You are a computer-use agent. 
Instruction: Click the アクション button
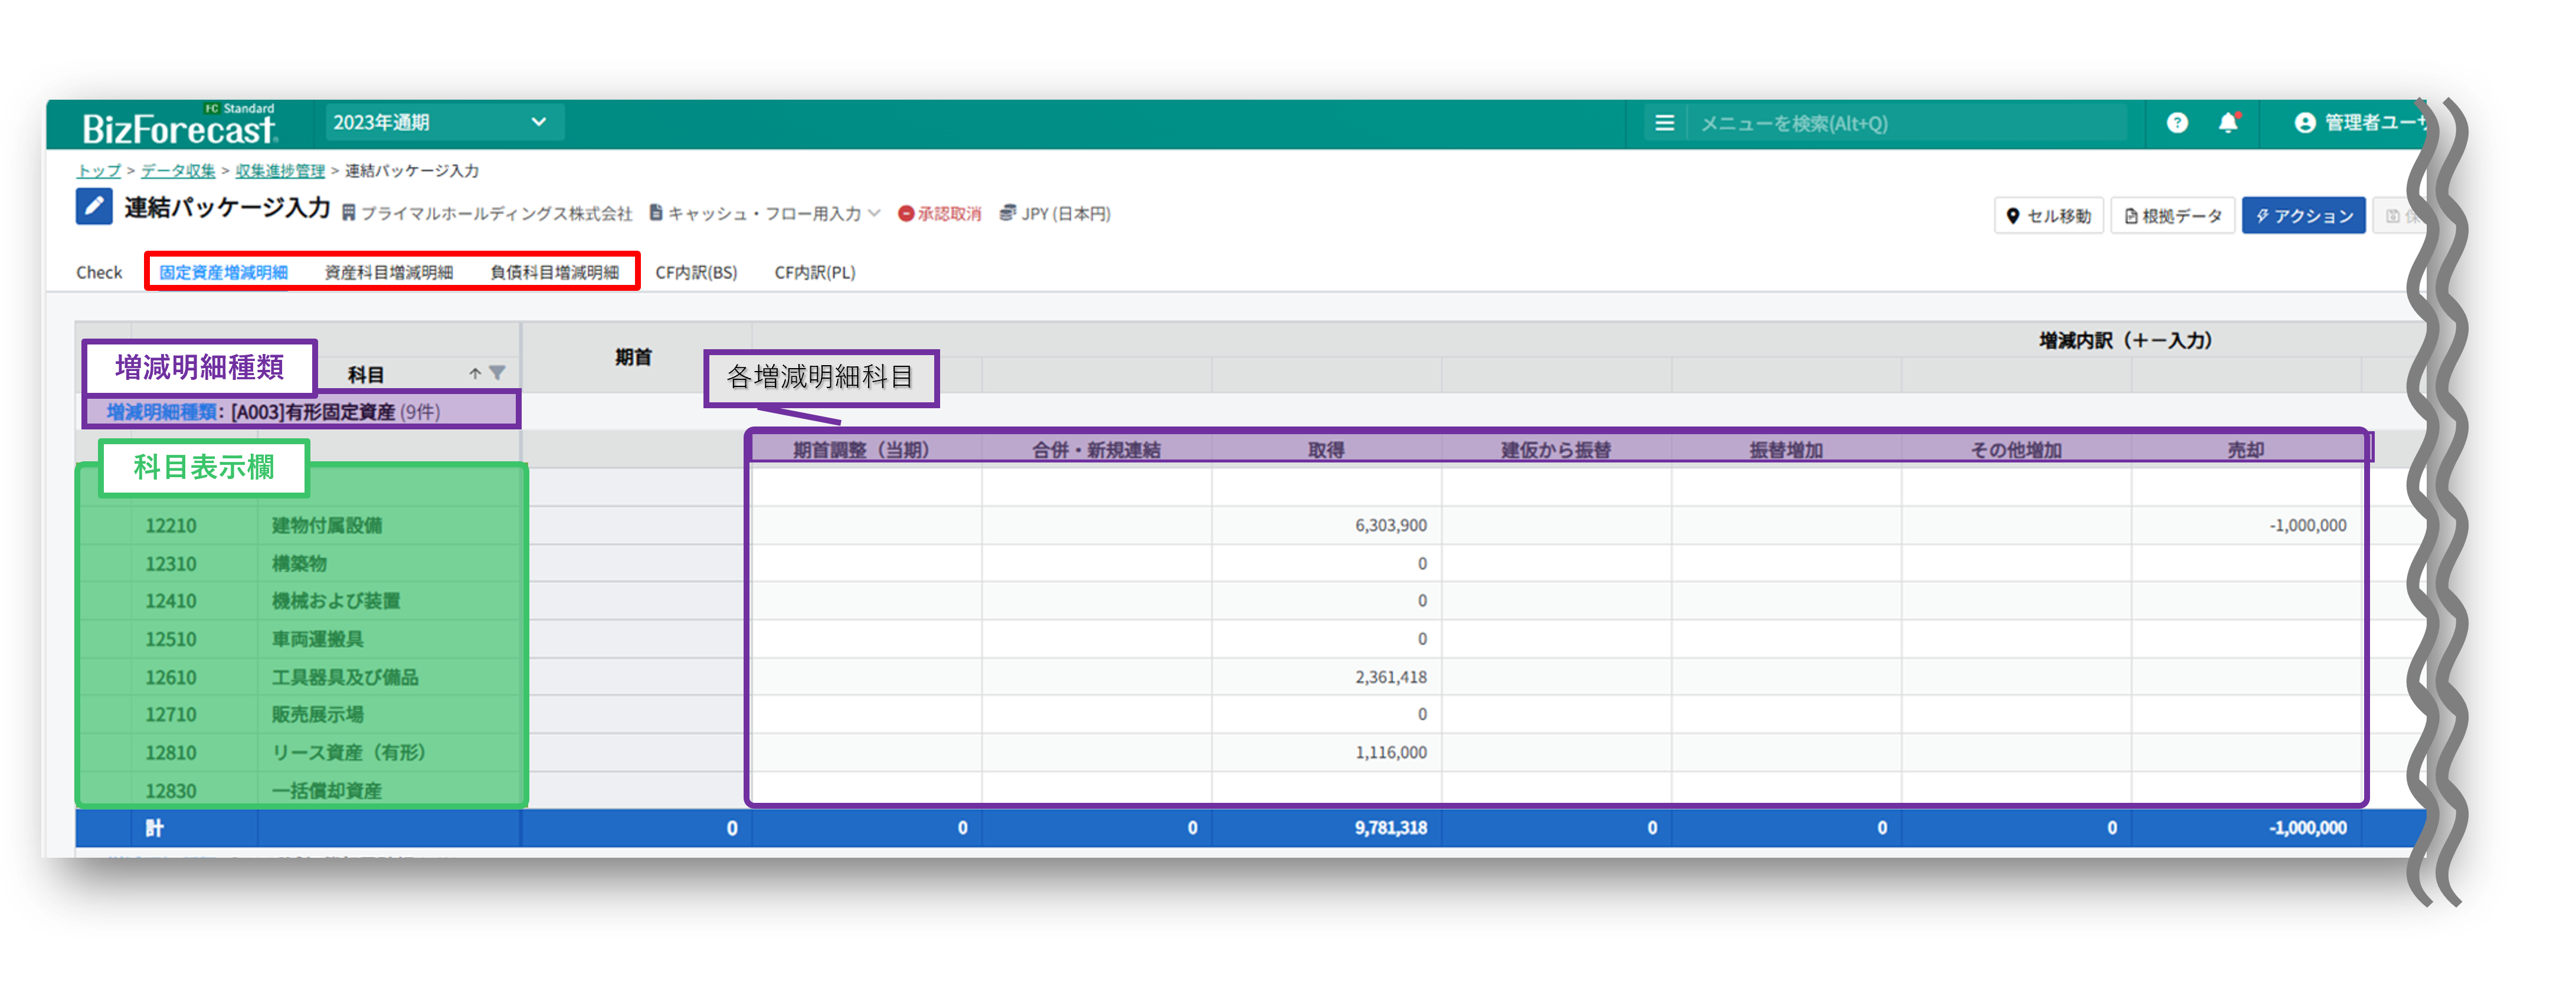tap(2303, 216)
